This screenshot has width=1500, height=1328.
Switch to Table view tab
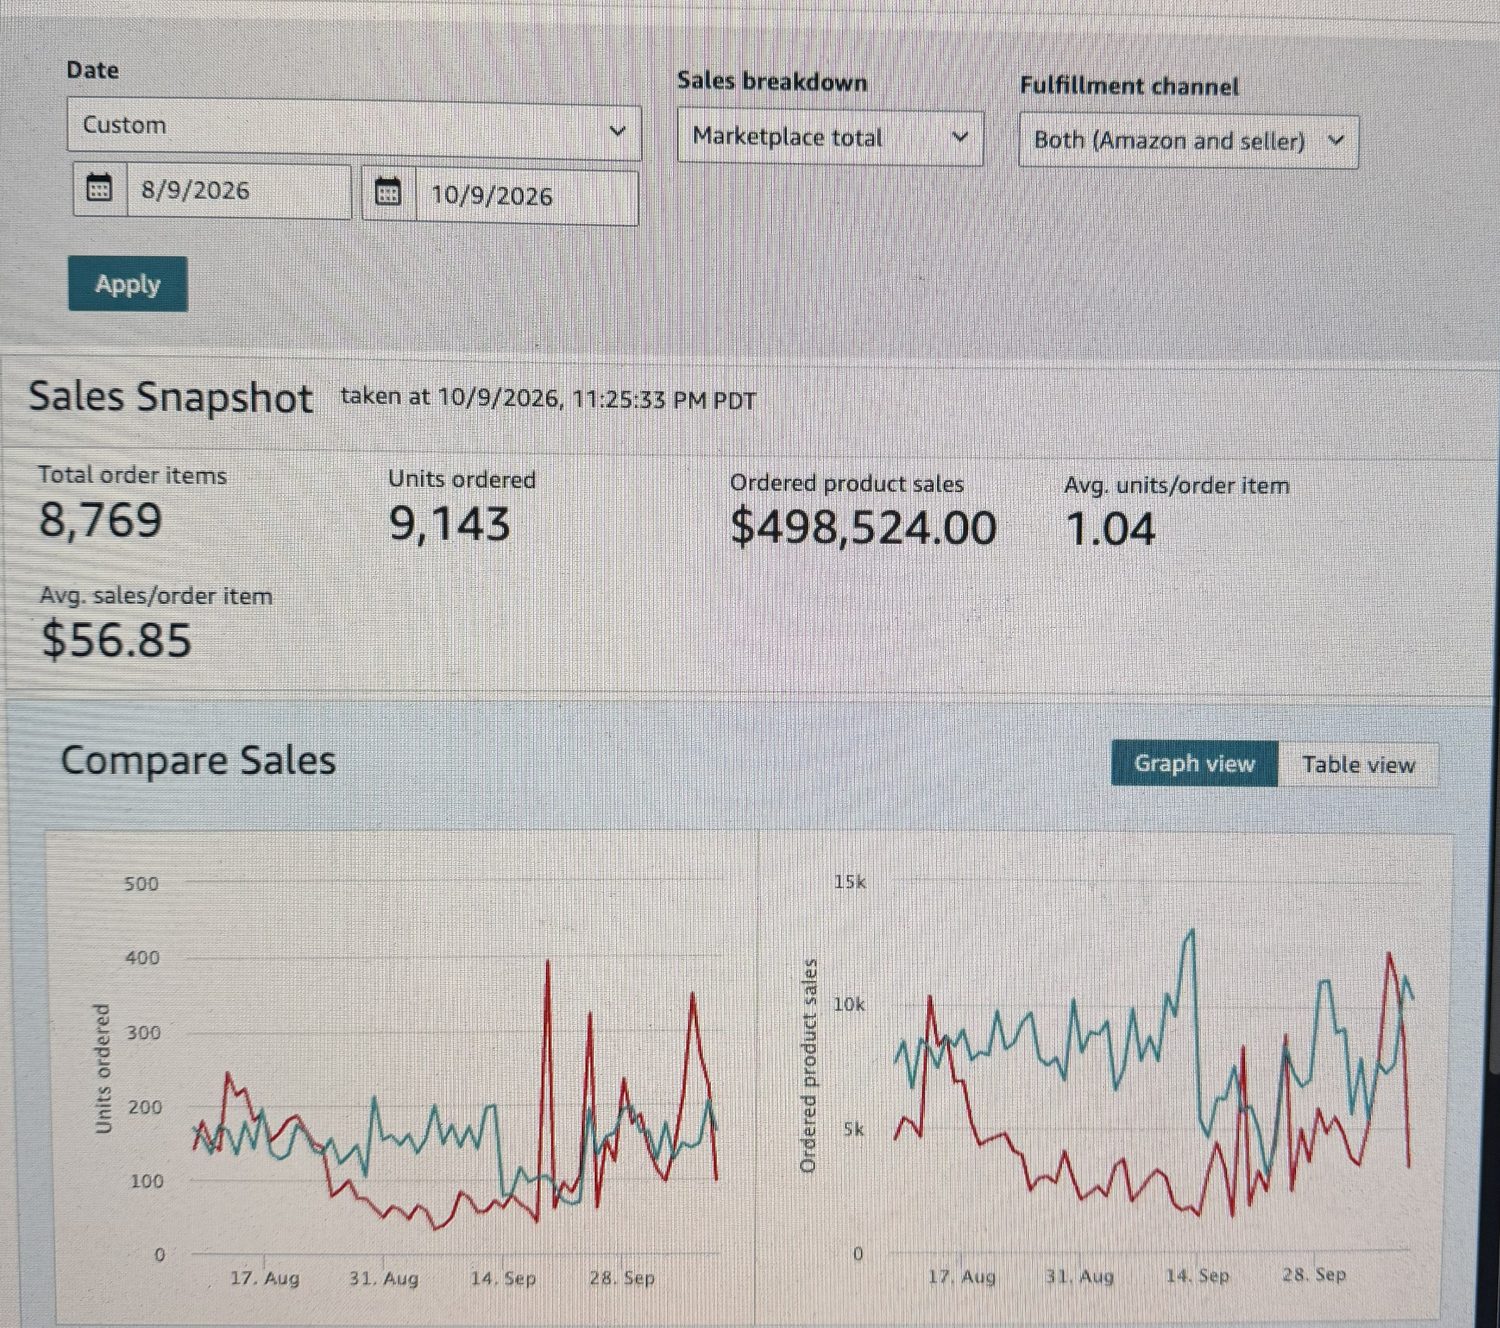coord(1358,765)
